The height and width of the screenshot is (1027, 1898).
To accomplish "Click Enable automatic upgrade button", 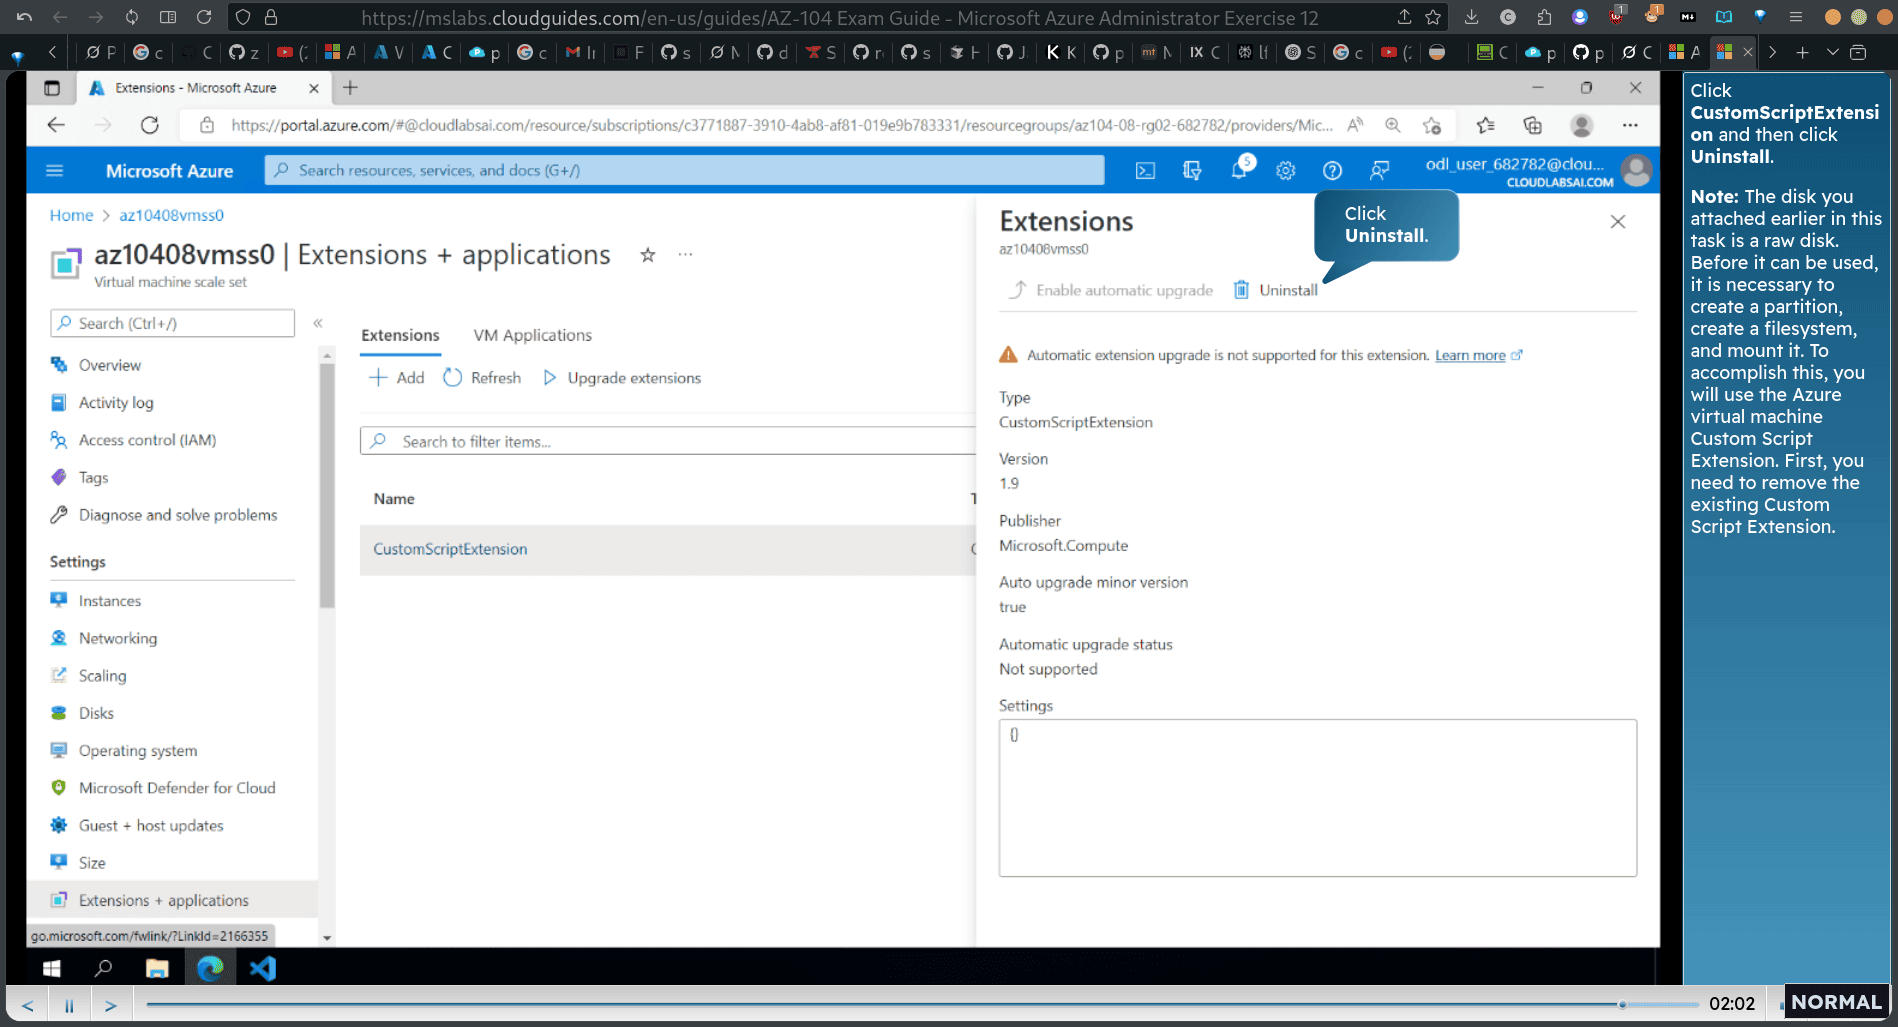I will (1110, 290).
